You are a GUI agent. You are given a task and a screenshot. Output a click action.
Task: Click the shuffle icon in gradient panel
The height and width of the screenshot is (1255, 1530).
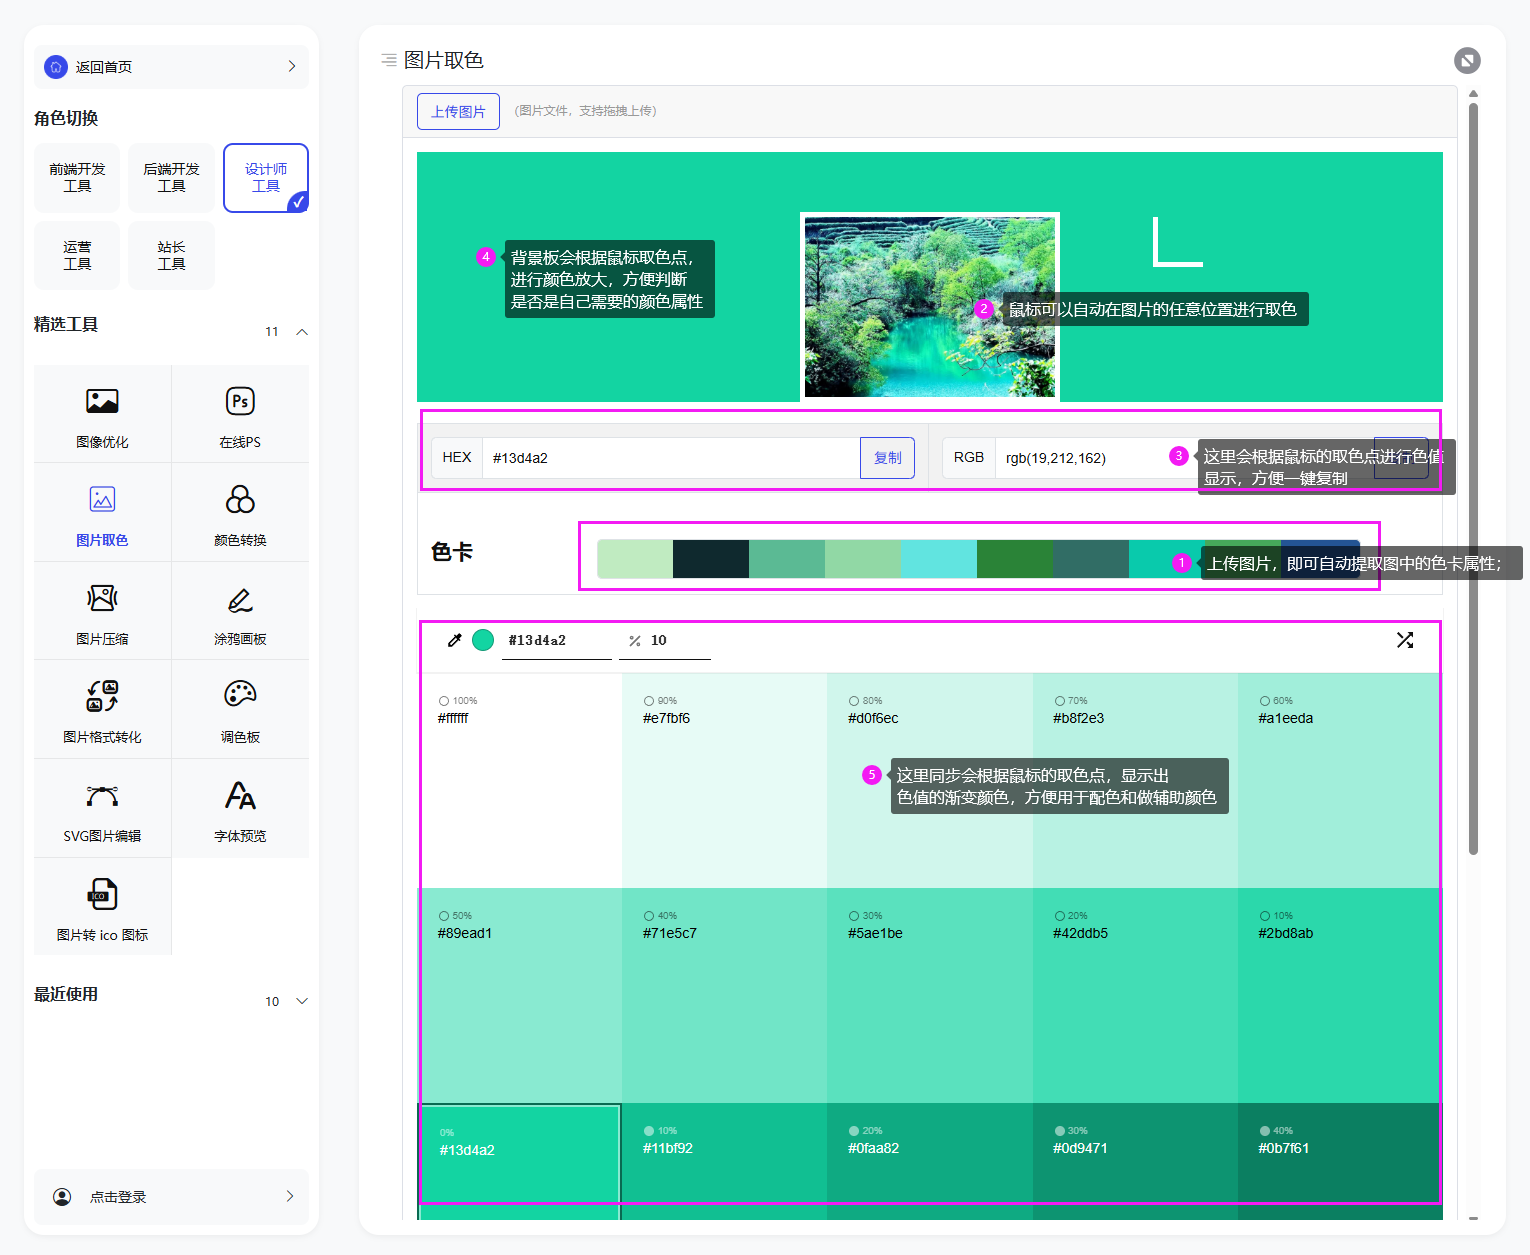coord(1405,640)
